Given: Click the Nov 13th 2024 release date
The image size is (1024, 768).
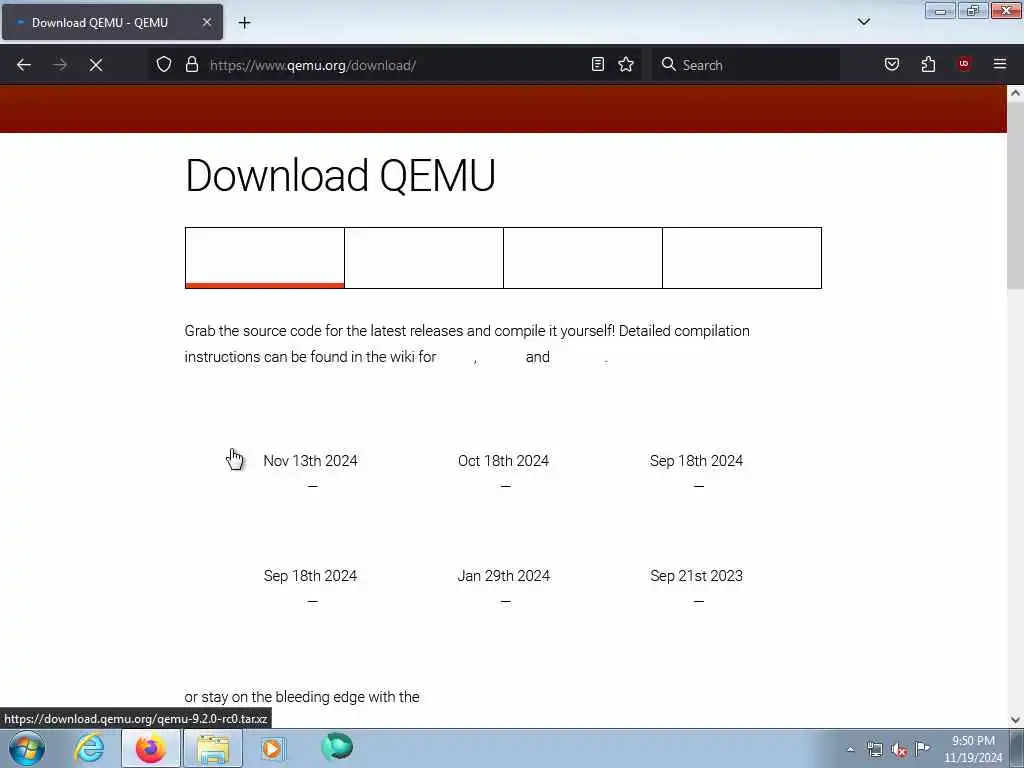Looking at the screenshot, I should [310, 460].
